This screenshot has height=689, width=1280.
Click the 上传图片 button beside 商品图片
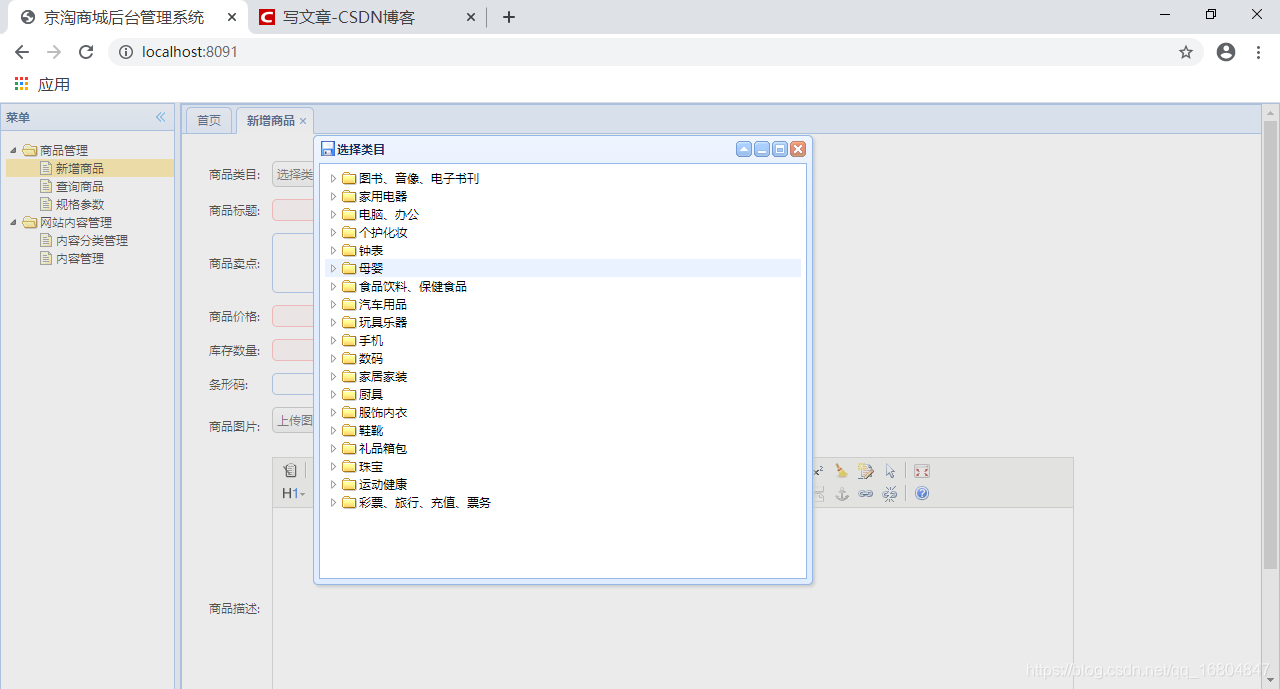tap(293, 421)
